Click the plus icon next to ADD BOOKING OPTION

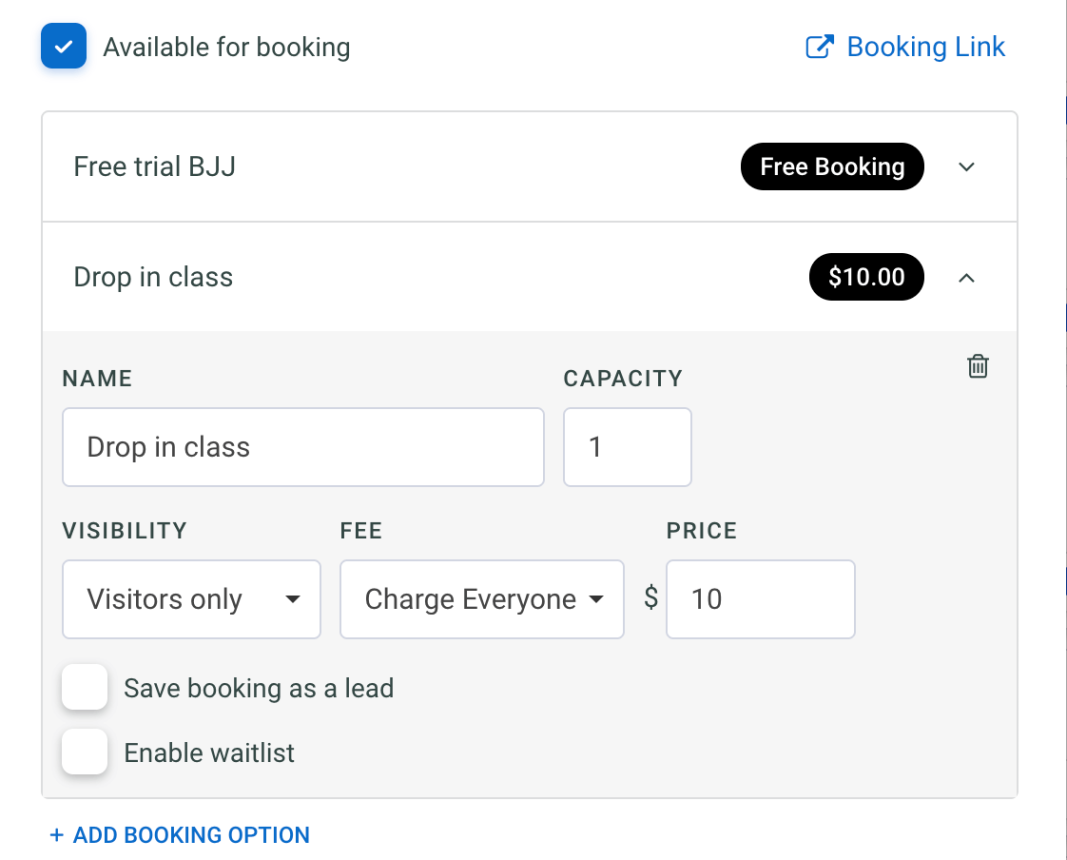coord(56,835)
